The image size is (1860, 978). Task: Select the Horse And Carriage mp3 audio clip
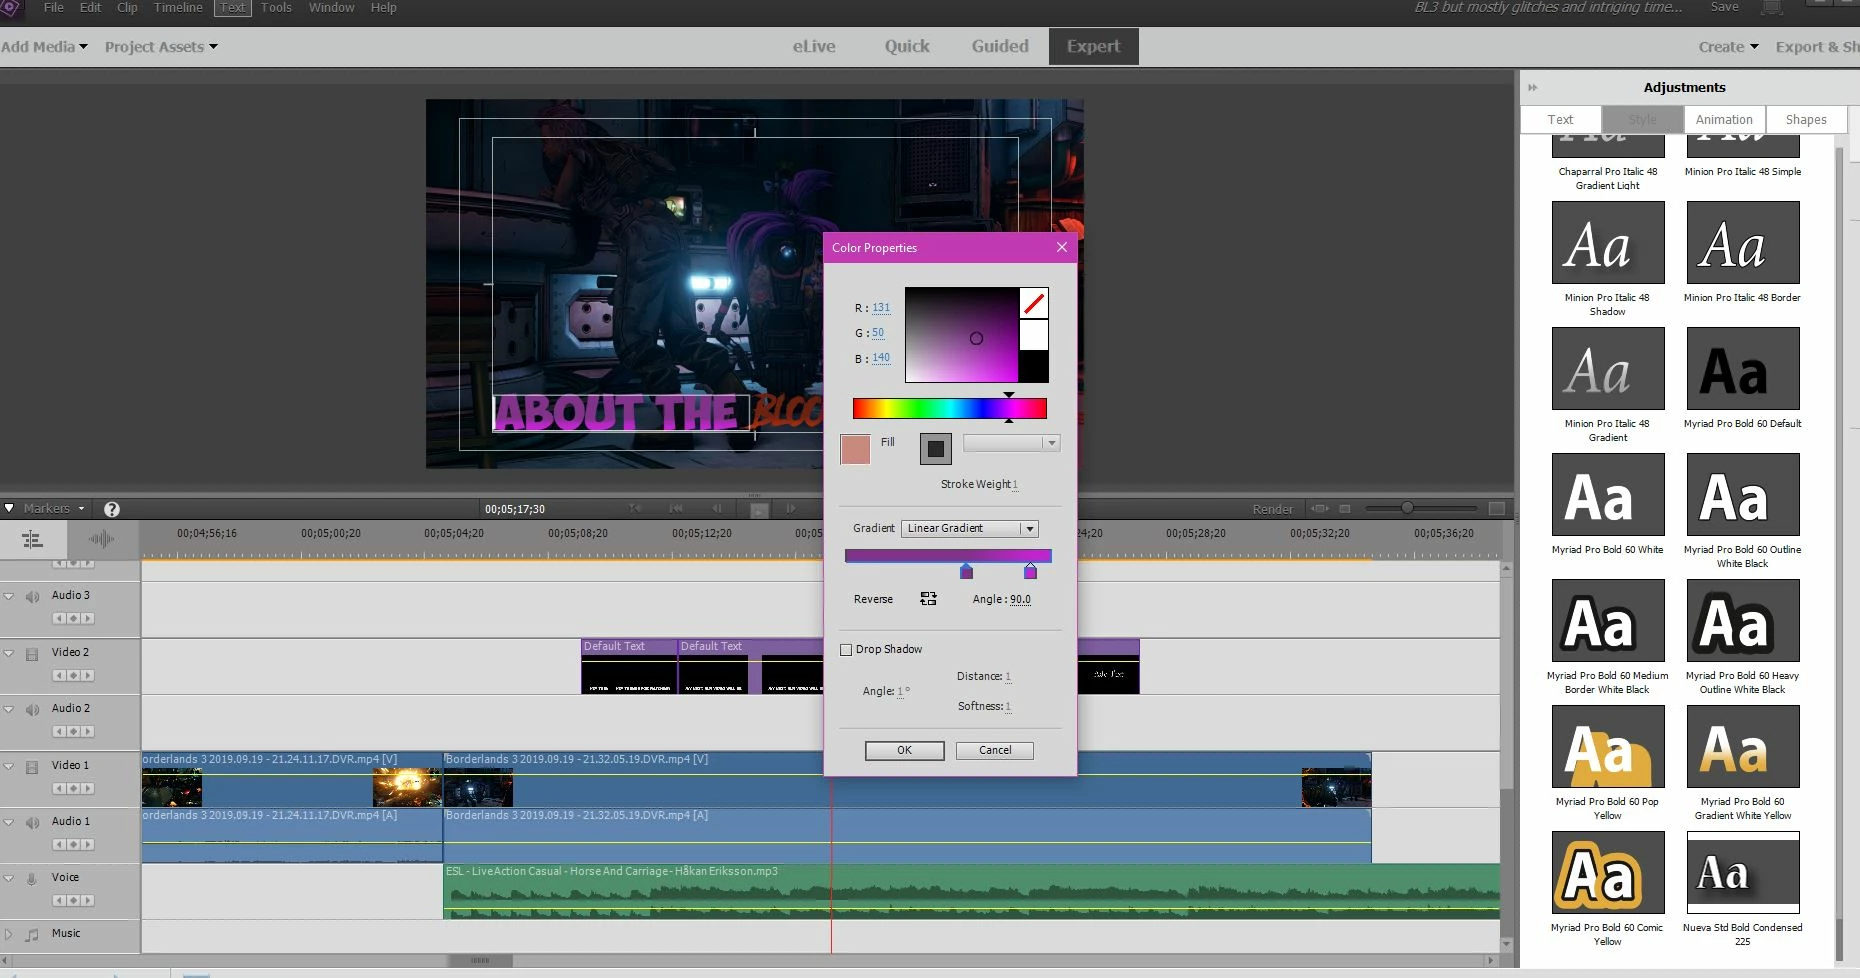coord(971,891)
